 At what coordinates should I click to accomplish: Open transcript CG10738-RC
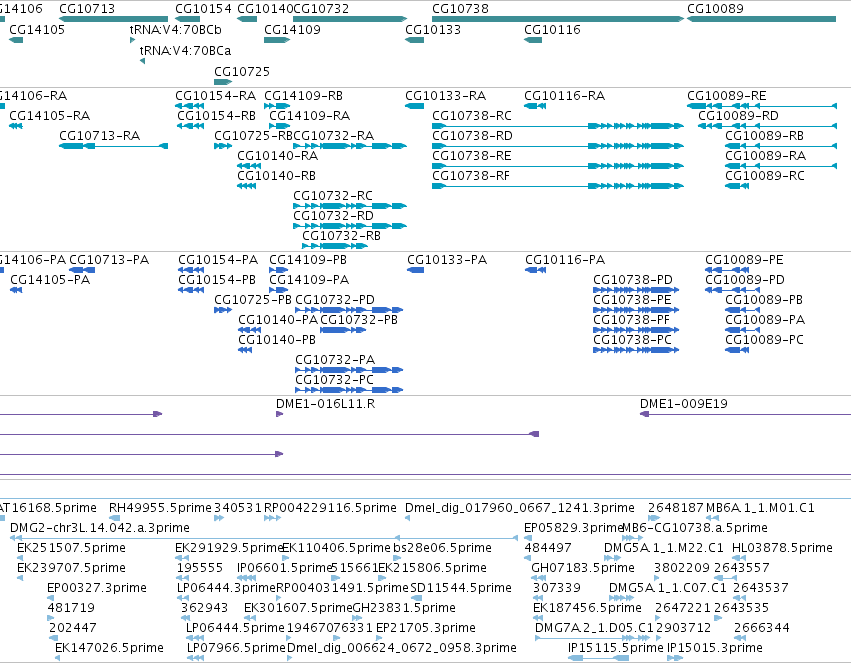[x=472, y=116]
